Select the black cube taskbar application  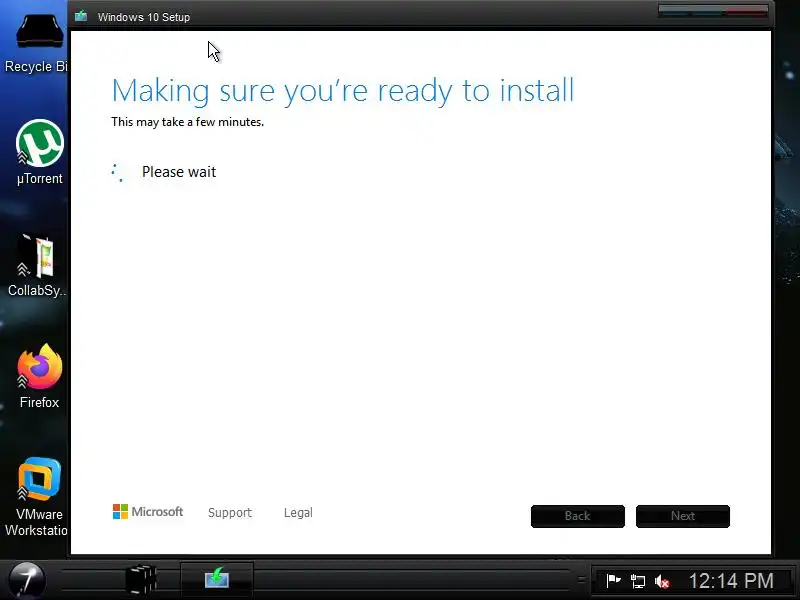(140, 580)
